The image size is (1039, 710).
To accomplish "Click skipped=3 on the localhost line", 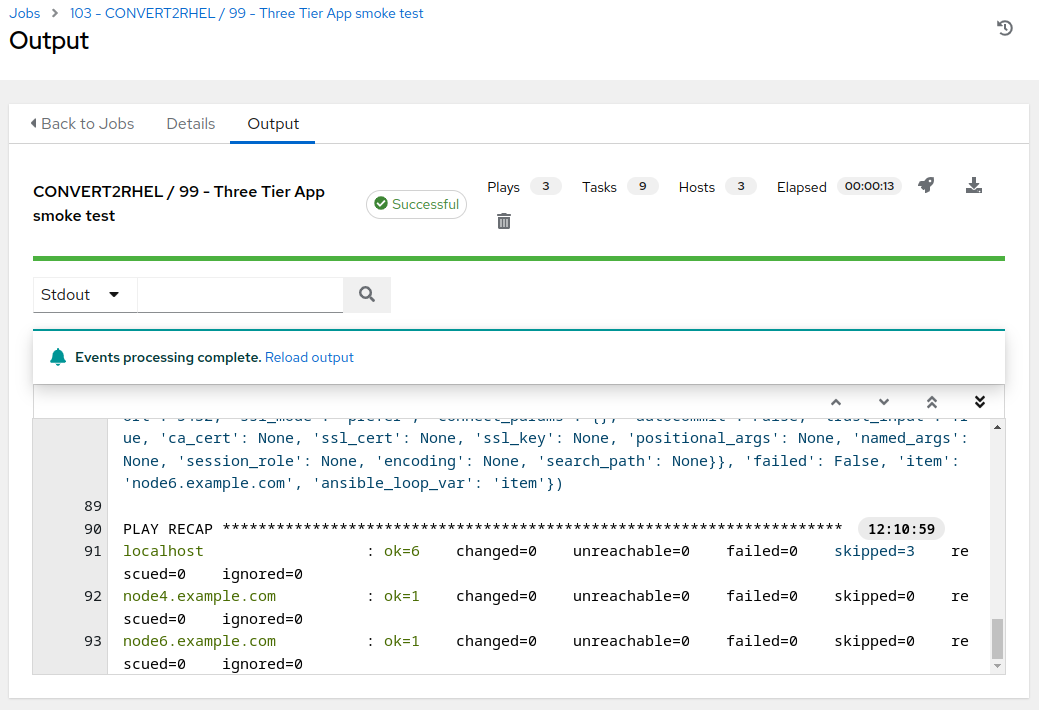I will tap(874, 551).
